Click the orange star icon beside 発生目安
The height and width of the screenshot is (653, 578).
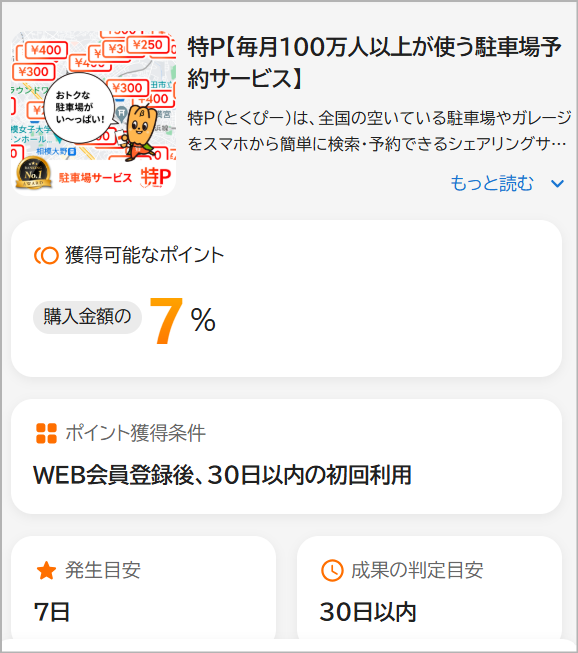click(x=46, y=570)
